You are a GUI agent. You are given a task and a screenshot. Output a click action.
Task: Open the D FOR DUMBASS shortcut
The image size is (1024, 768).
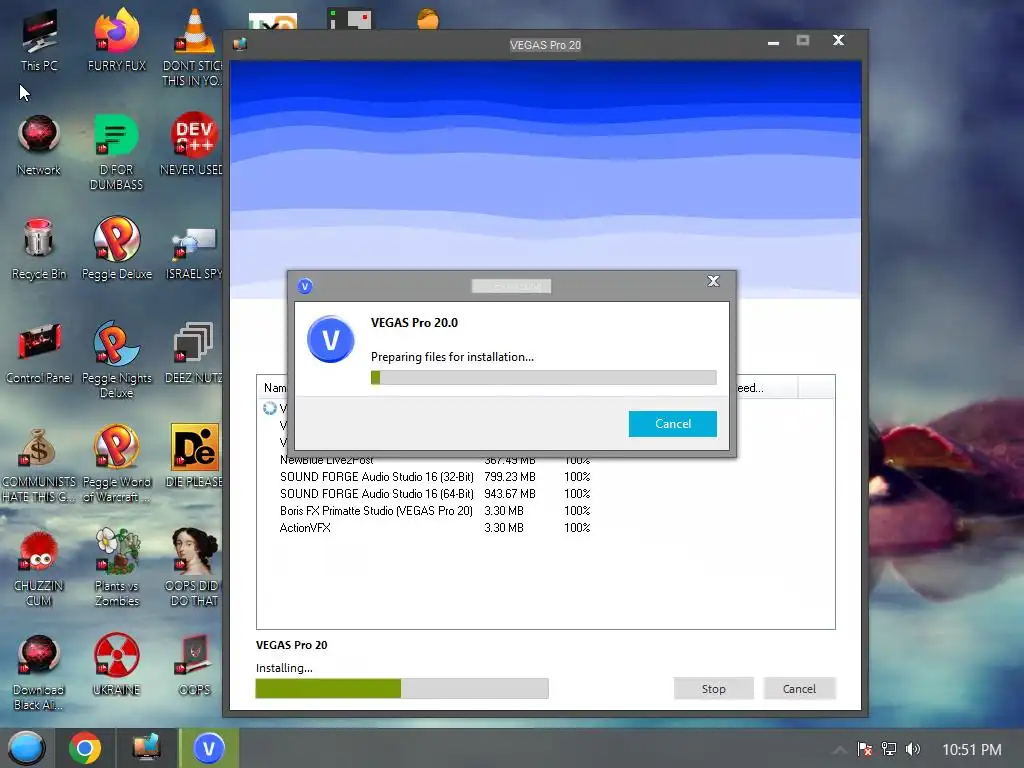click(x=117, y=152)
